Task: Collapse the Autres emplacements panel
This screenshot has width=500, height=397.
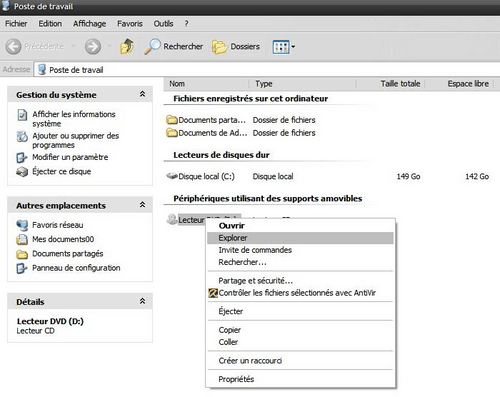Action: point(142,205)
